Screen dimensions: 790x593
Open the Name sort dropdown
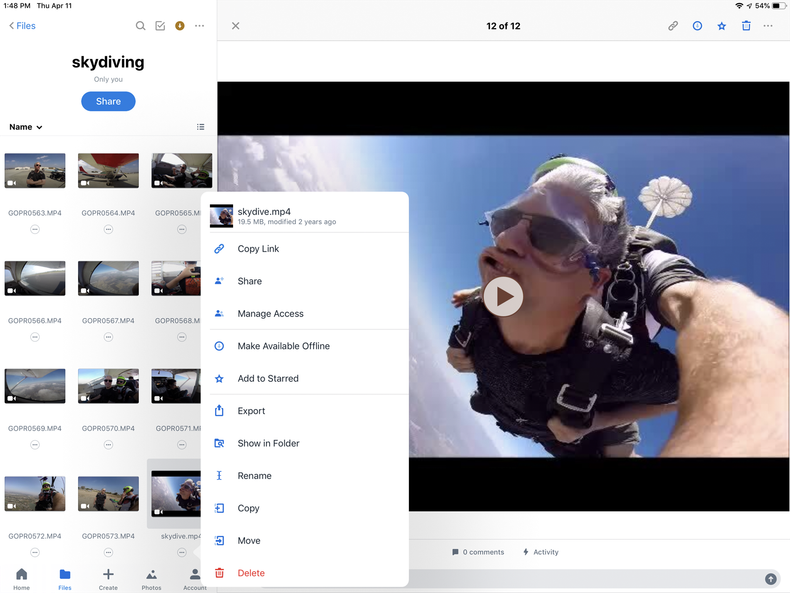[26, 127]
